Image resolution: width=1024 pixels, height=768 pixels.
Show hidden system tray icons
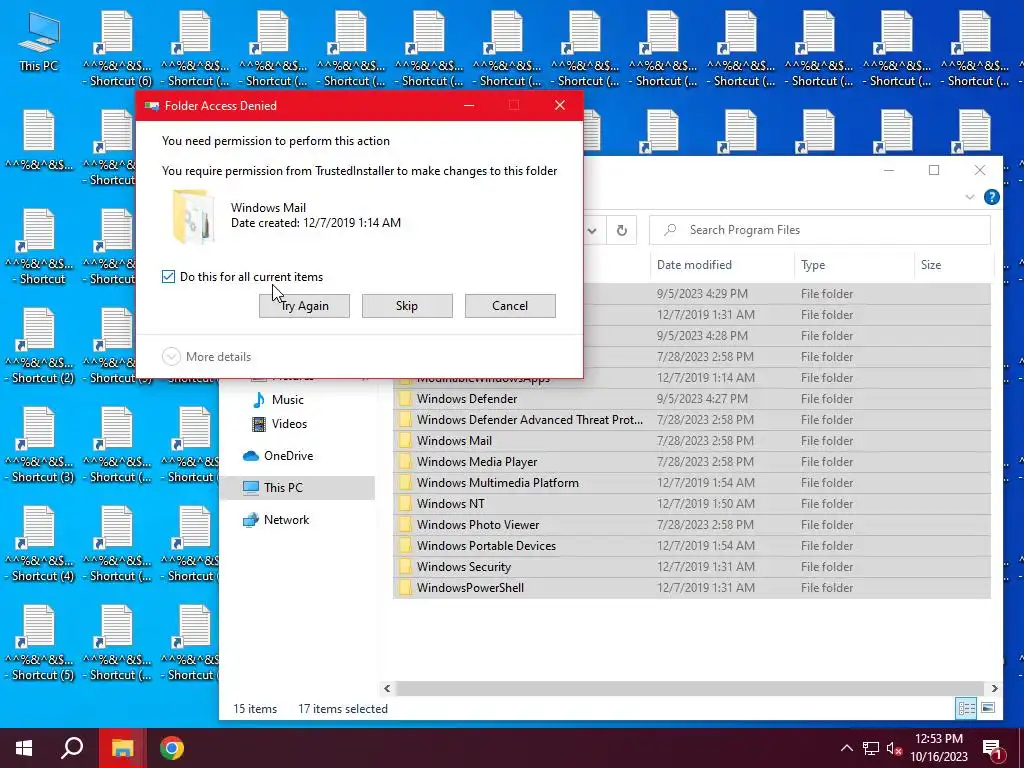coord(846,748)
